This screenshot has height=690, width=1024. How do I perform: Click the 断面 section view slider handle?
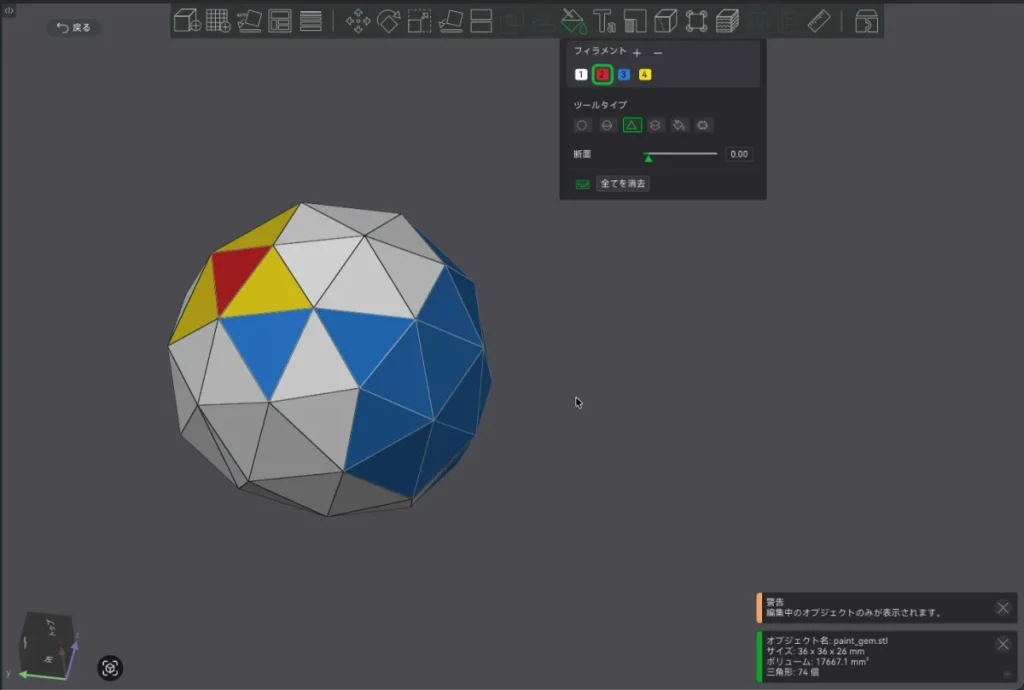tap(648, 157)
